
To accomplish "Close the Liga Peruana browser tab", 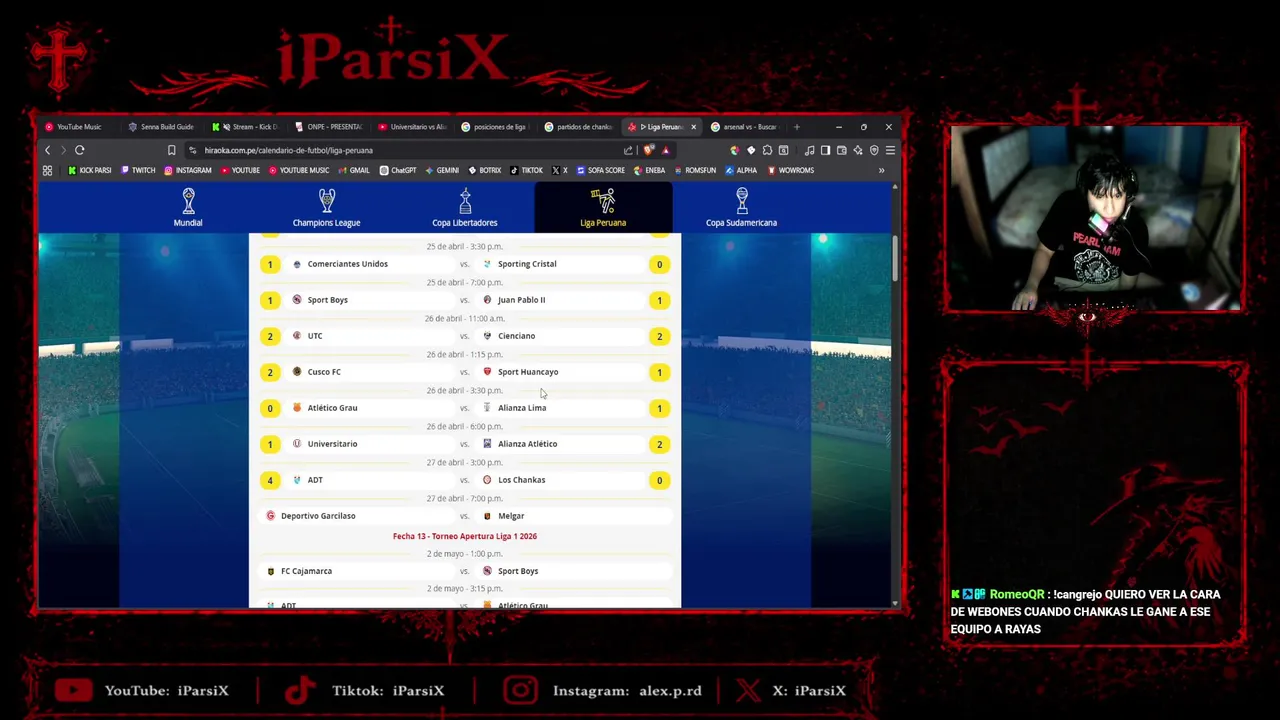I will [693, 127].
